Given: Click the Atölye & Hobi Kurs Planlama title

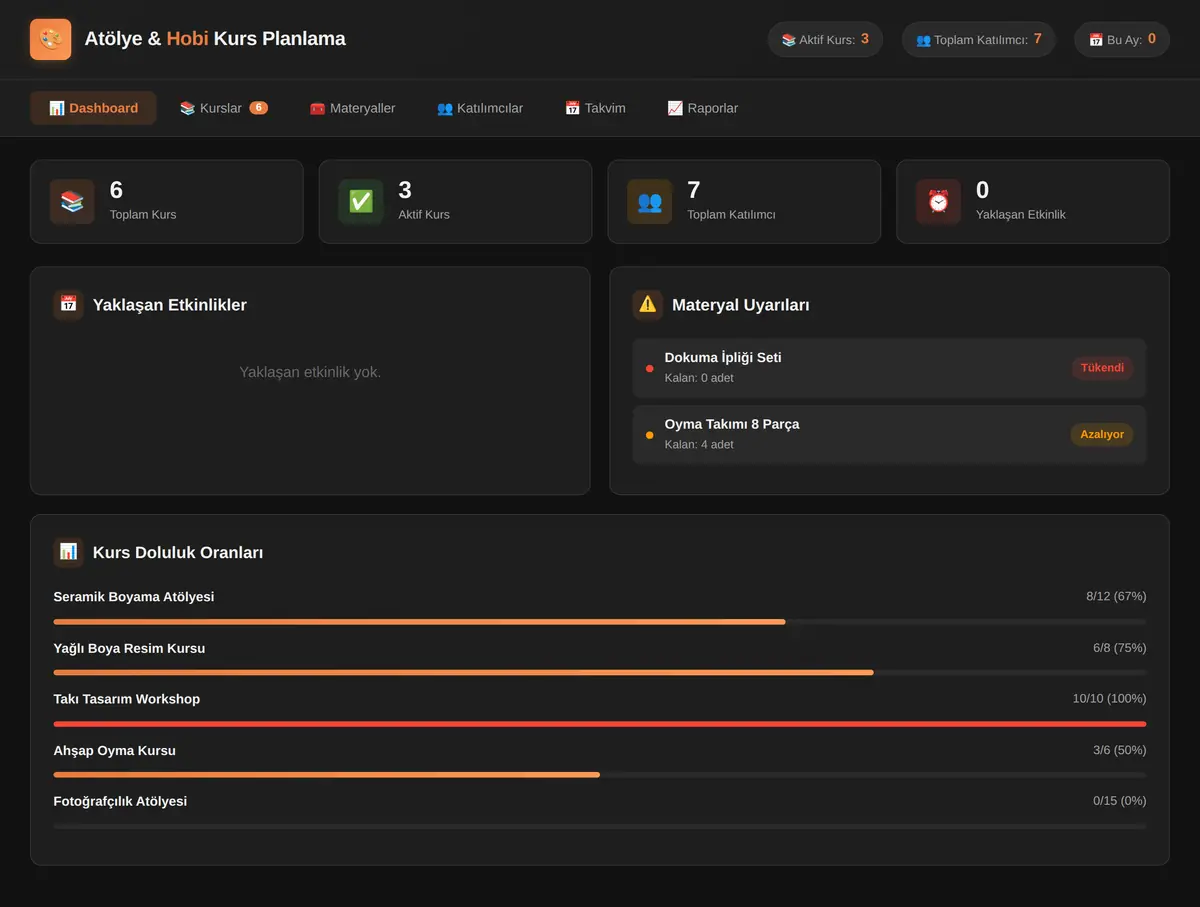Looking at the screenshot, I should pyautogui.click(x=215, y=39).
